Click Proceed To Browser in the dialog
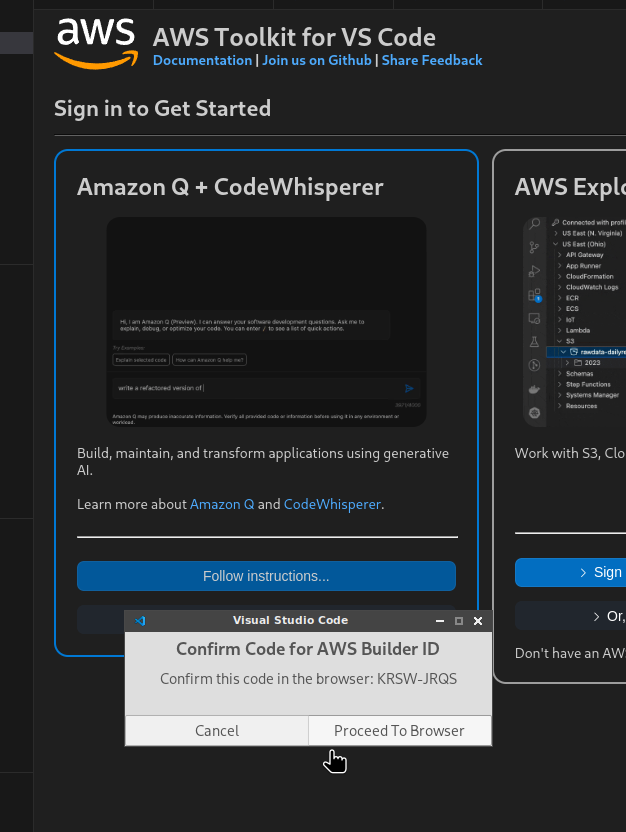Screen dimensions: 626x832 click(x=399, y=731)
